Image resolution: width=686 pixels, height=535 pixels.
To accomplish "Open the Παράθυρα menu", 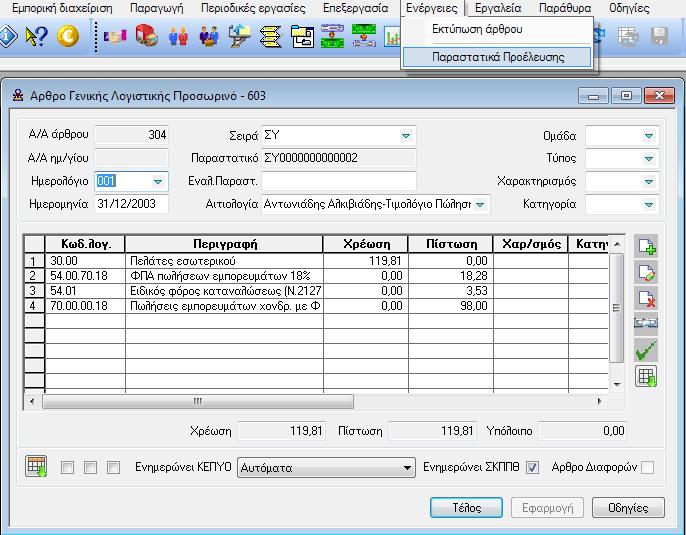I will 565,8.
